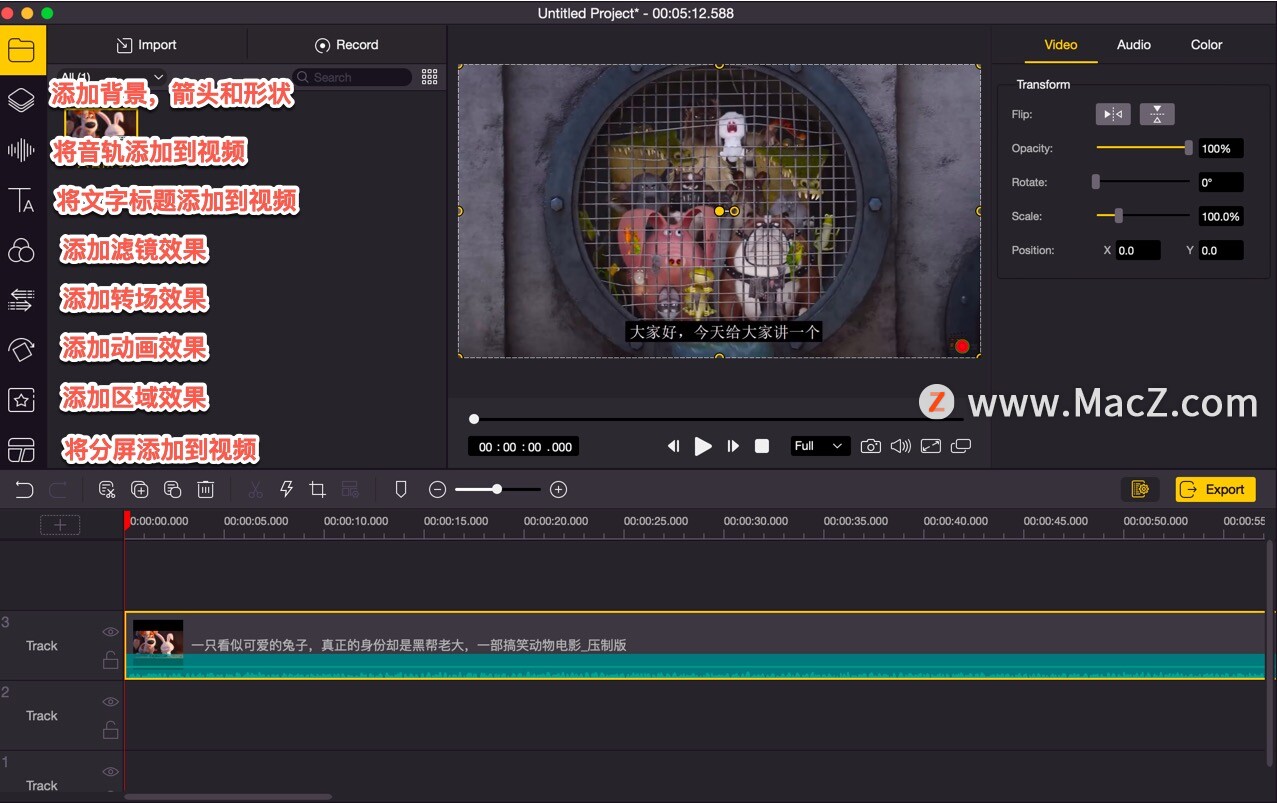Screen dimensions: 1277x803
Task: Click the Import button
Action: click(146, 45)
